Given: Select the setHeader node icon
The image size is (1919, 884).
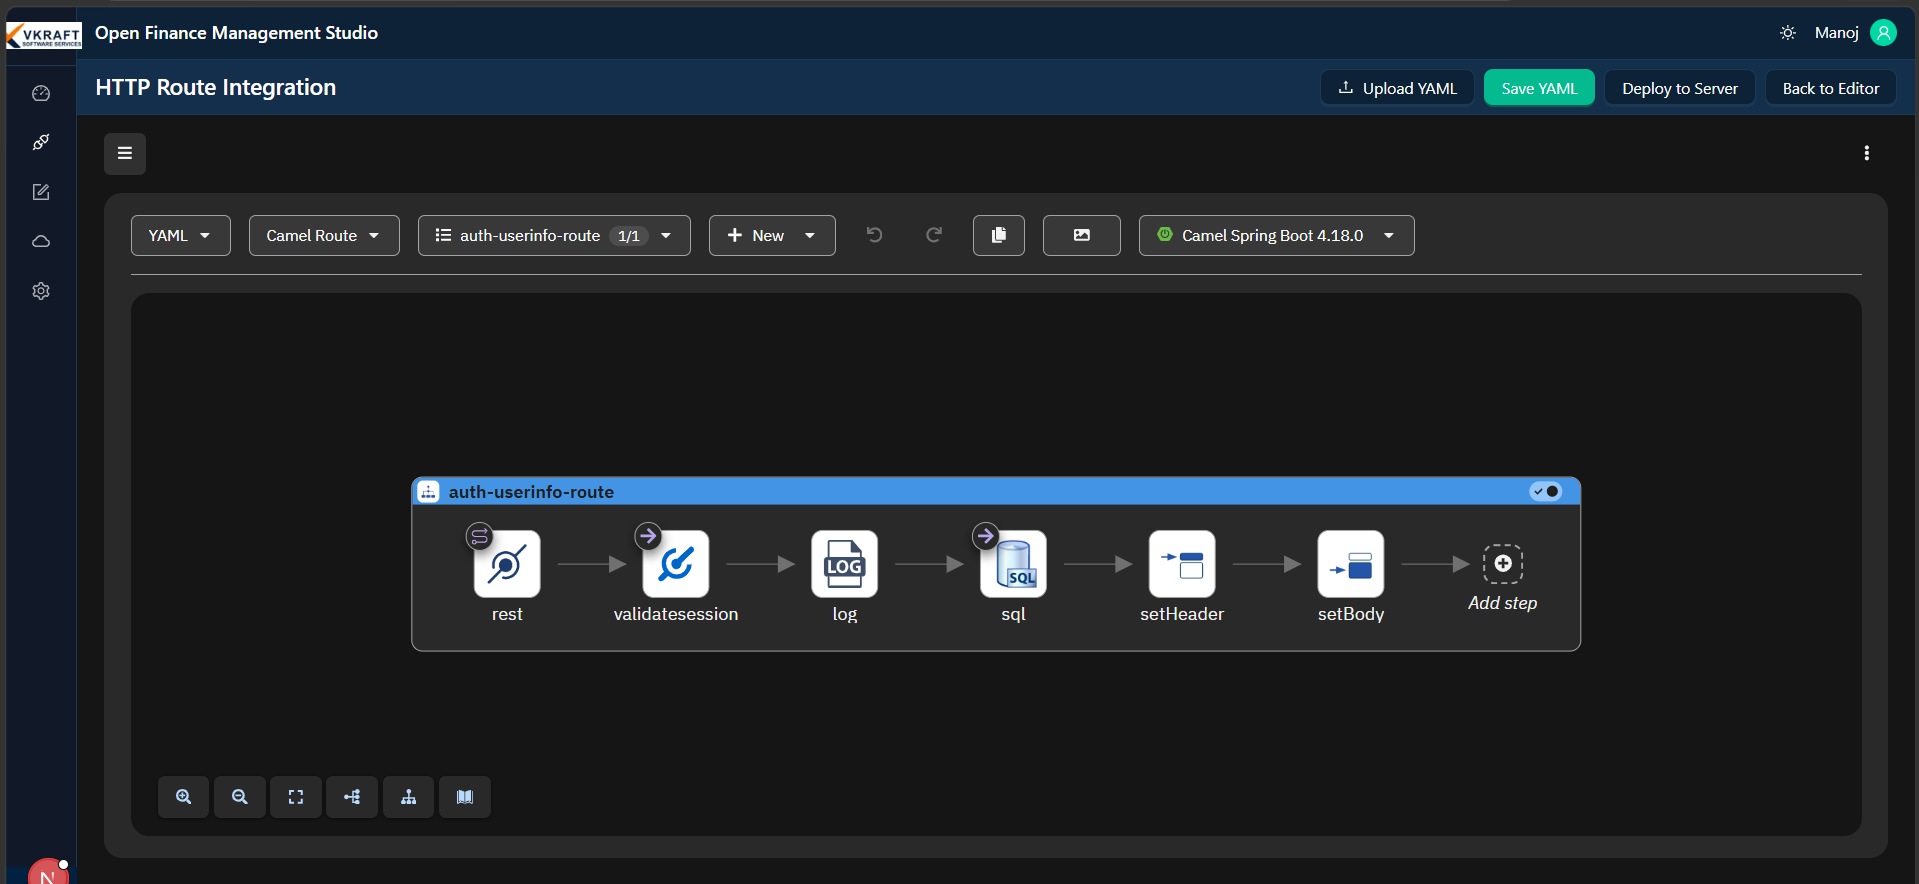Looking at the screenshot, I should tap(1182, 564).
